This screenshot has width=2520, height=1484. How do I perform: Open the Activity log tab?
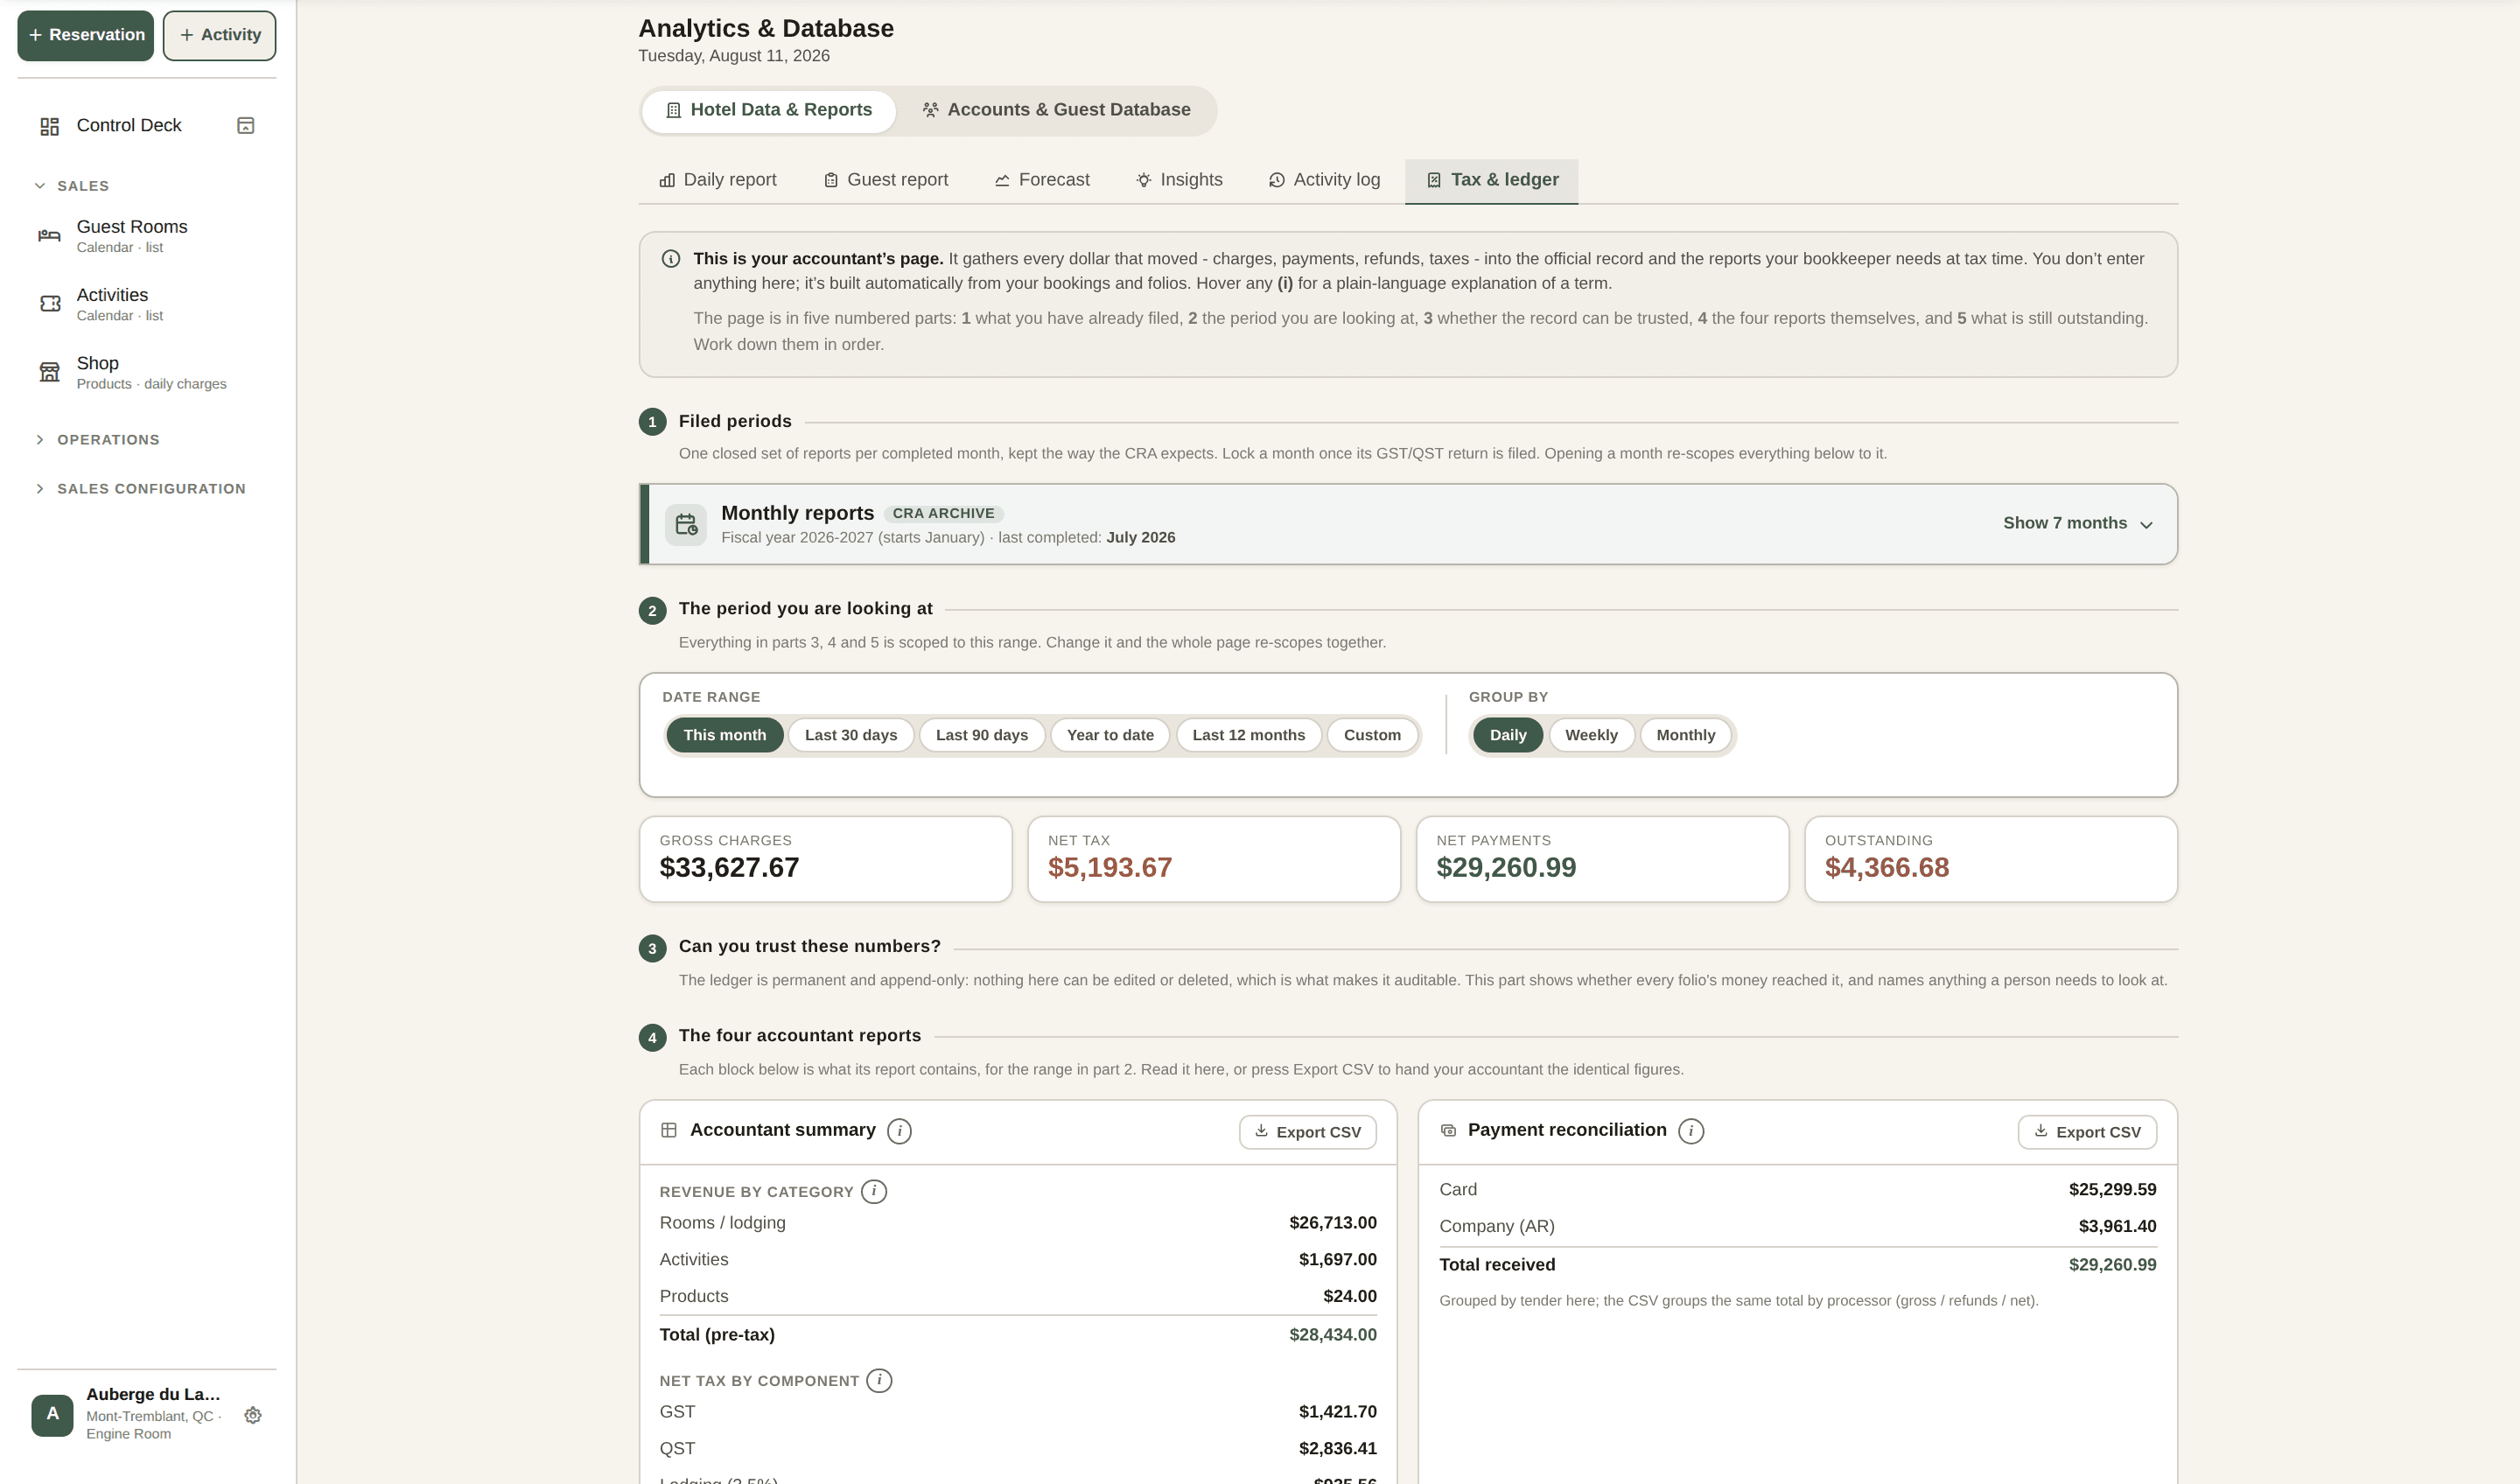(x=1324, y=180)
